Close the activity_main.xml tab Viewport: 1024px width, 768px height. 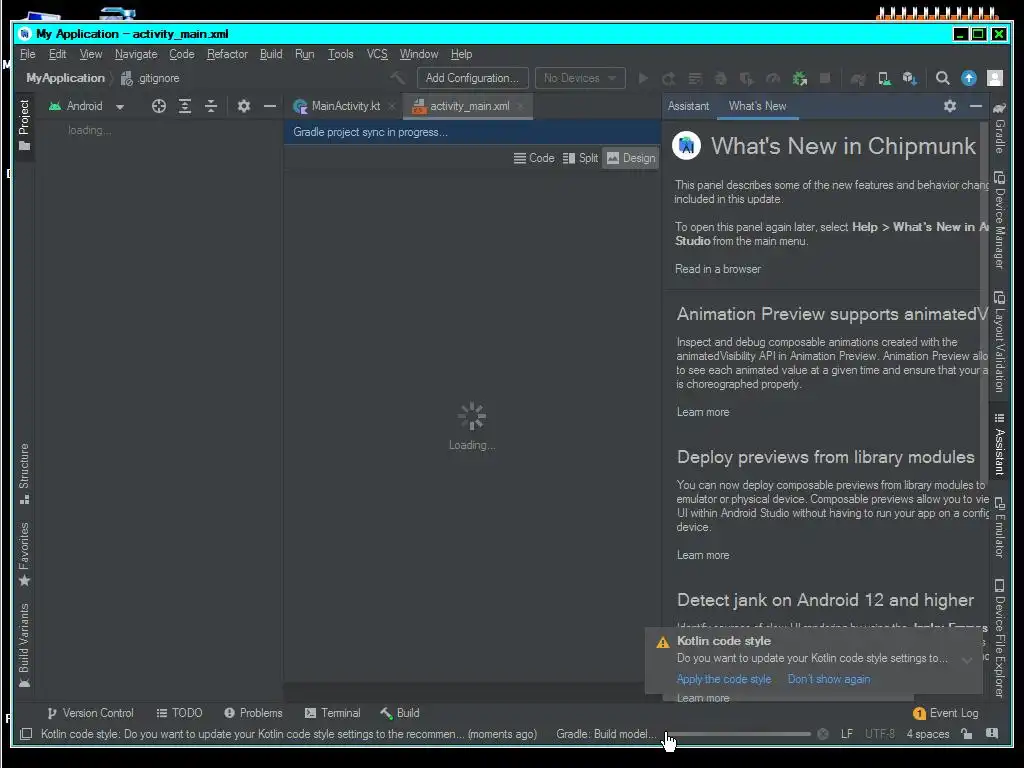tap(520, 106)
